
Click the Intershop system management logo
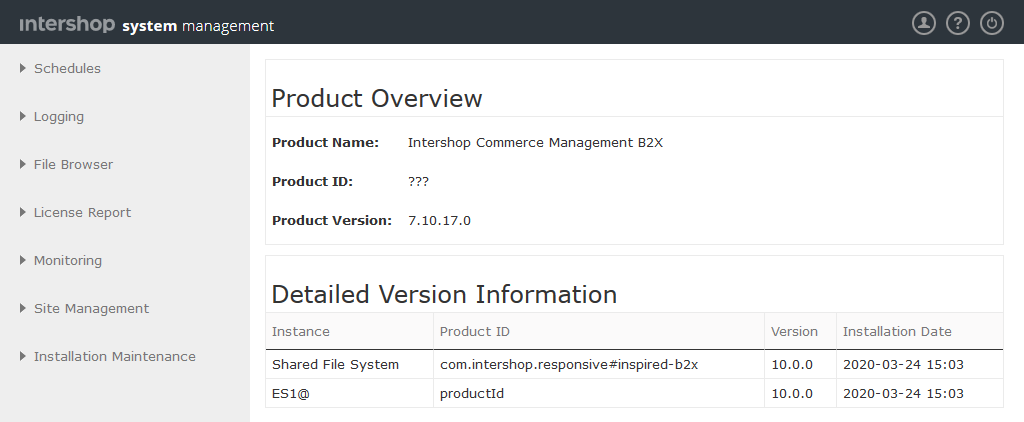coord(147,25)
